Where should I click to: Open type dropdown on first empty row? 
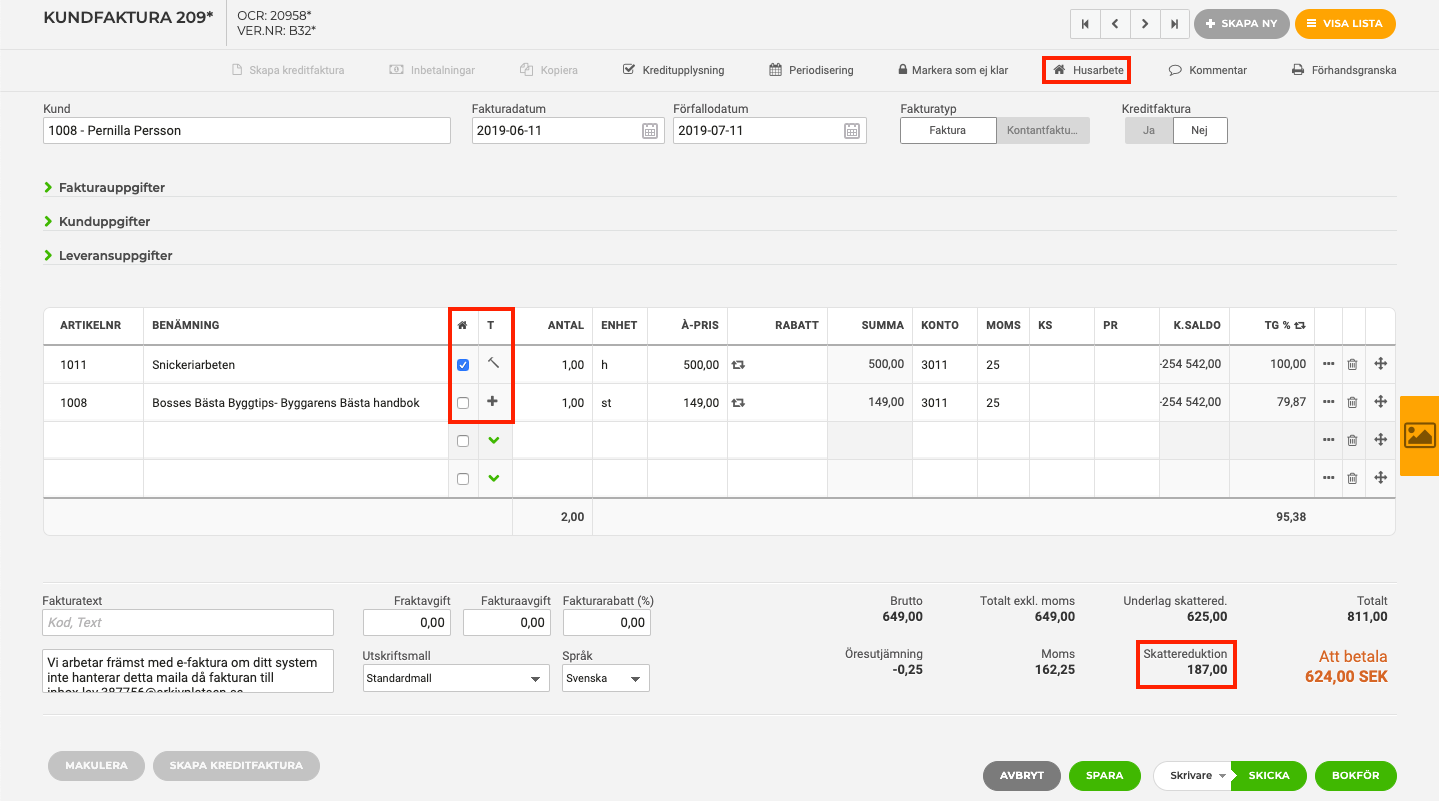coord(494,440)
